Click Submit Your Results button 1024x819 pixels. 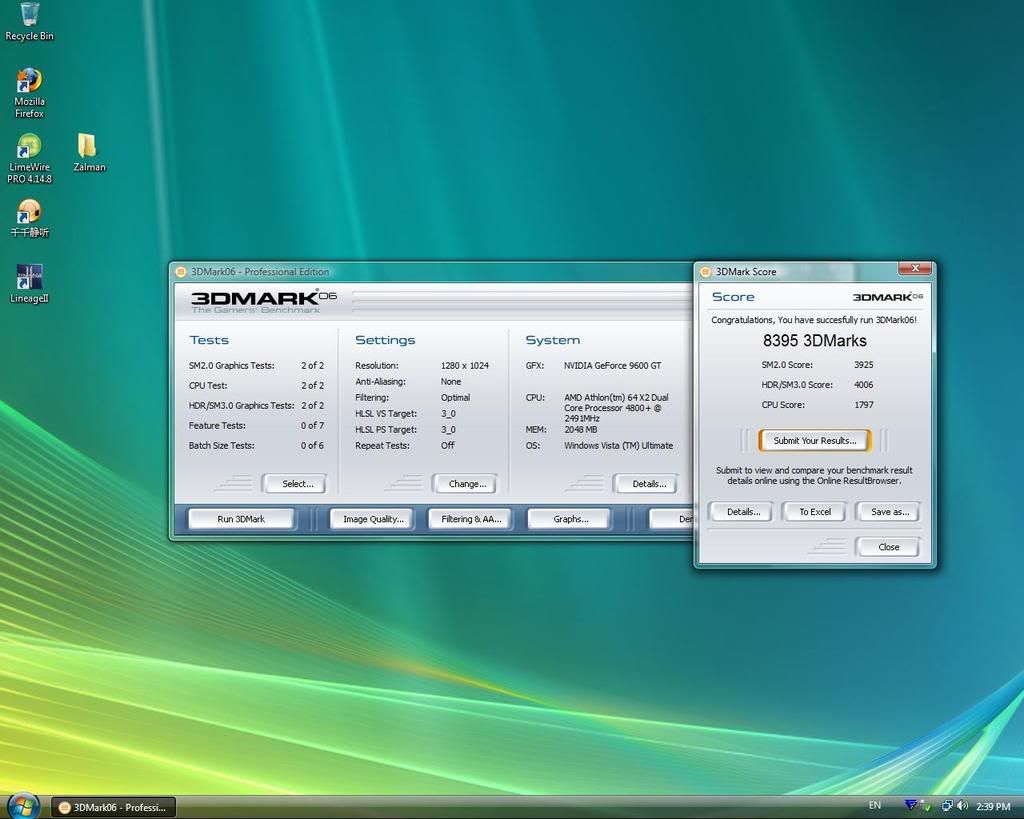point(814,441)
